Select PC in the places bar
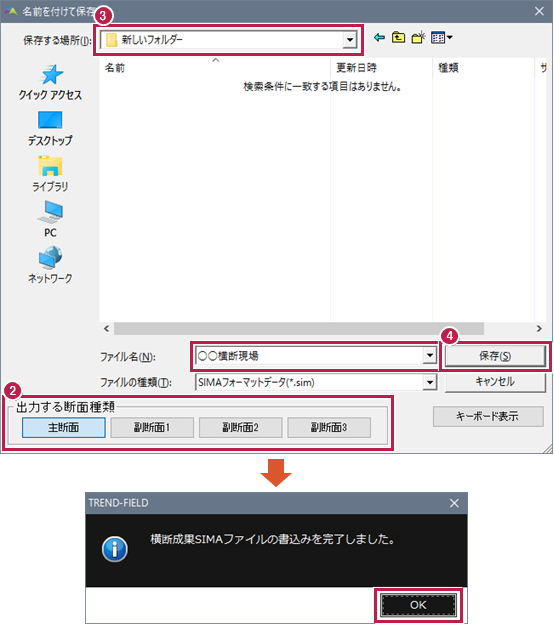Screen dimensions: 554x625 coord(50,220)
